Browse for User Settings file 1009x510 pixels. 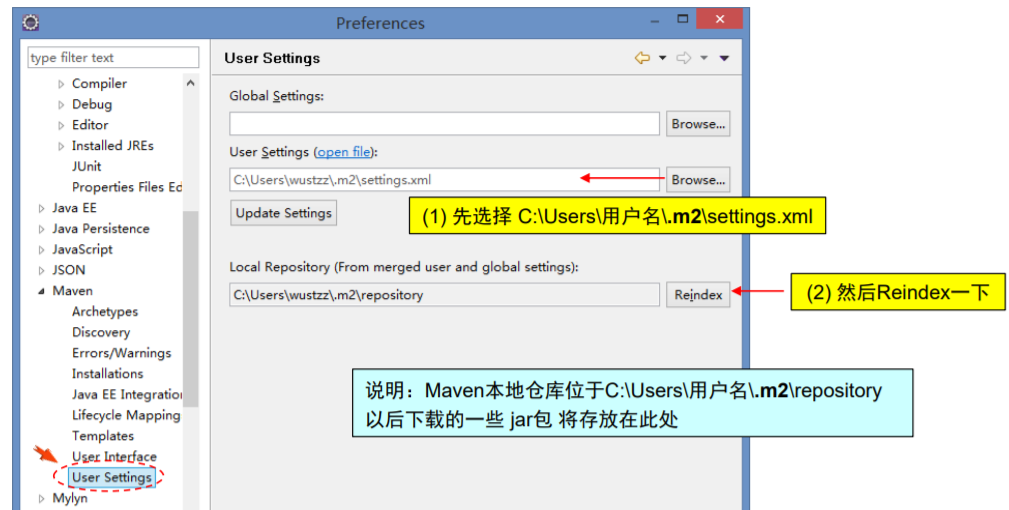tap(698, 179)
